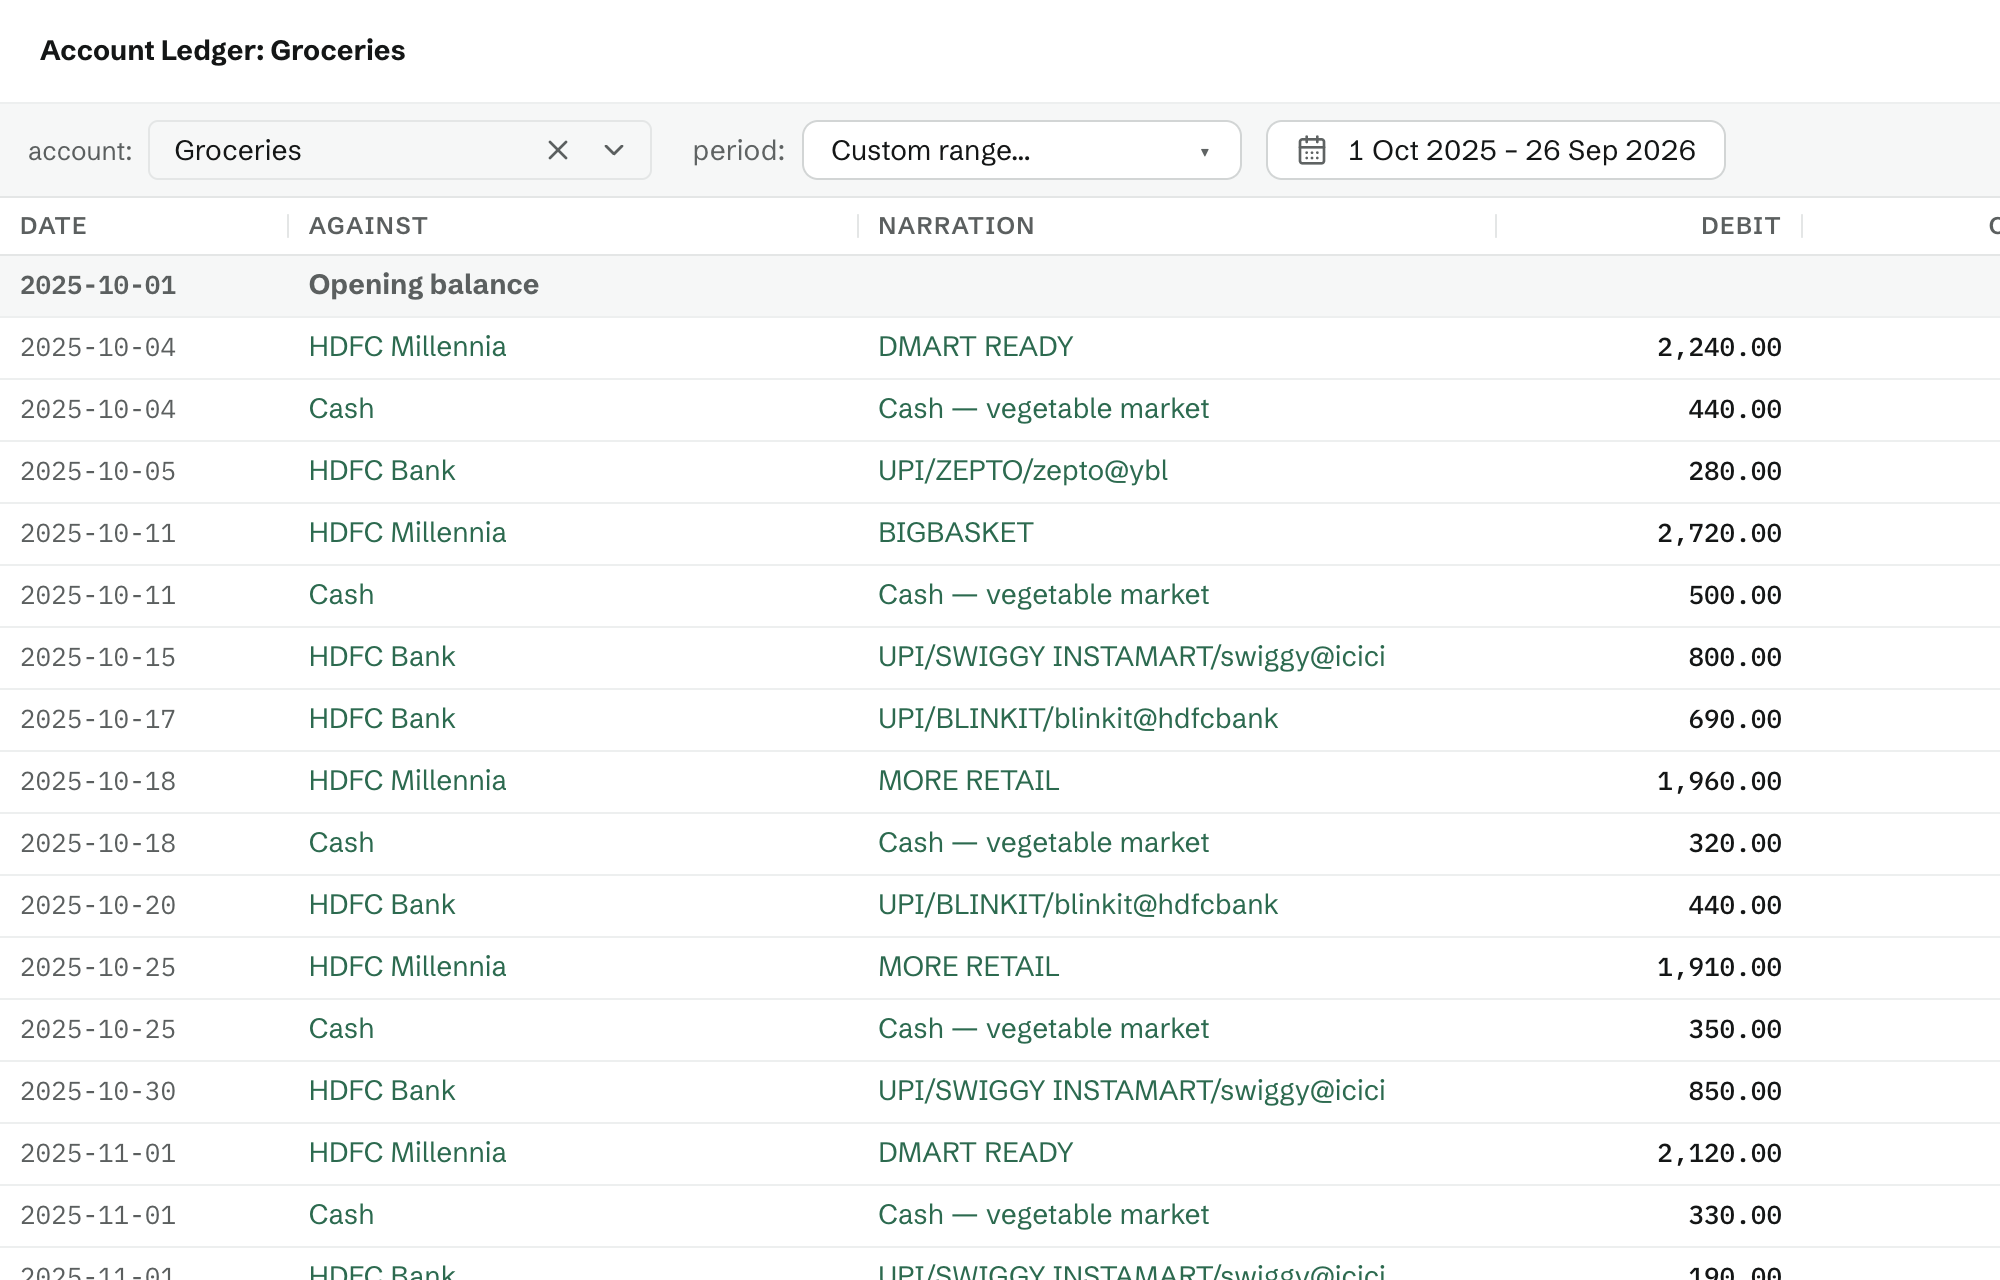Viewport: 2000px width, 1280px height.
Task: Click the calendar icon in date range
Action: click(1312, 150)
